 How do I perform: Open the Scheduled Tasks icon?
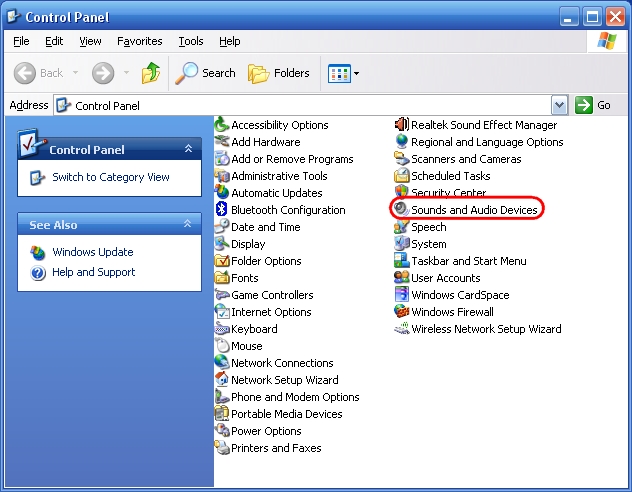click(x=401, y=176)
